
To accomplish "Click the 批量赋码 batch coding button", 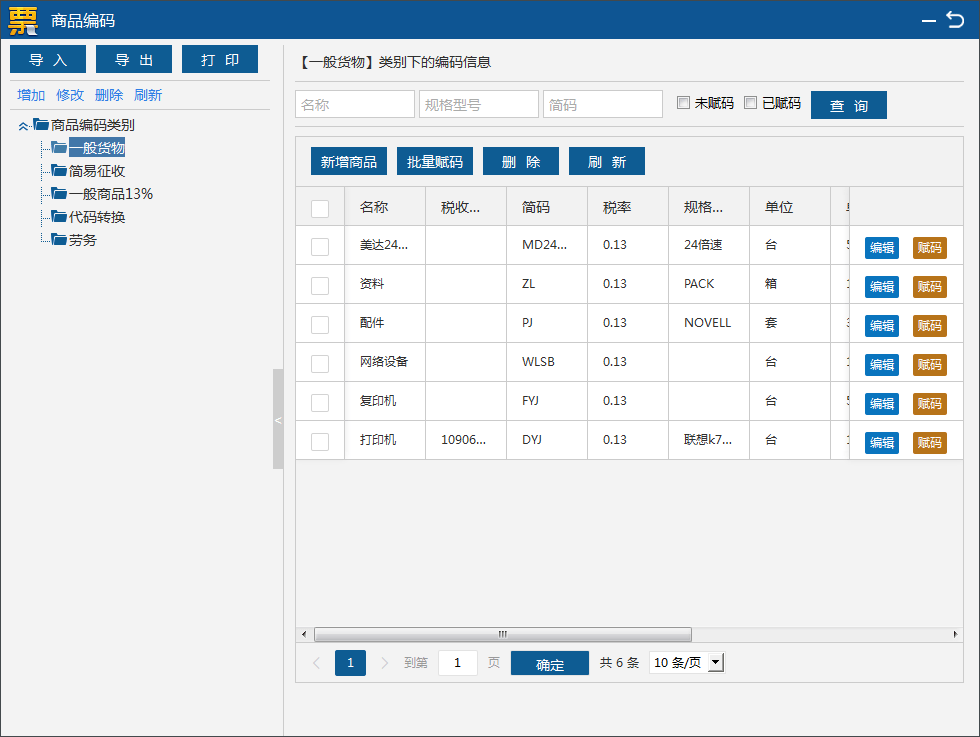I will pyautogui.click(x=434, y=161).
